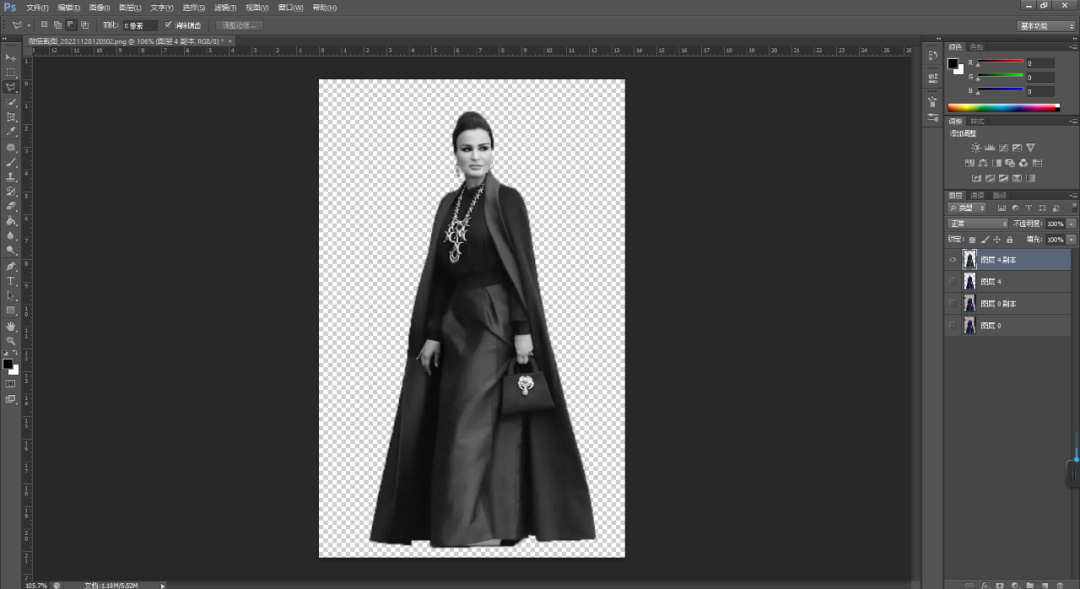Add a Photo Filter adjustment

pos(1010,163)
